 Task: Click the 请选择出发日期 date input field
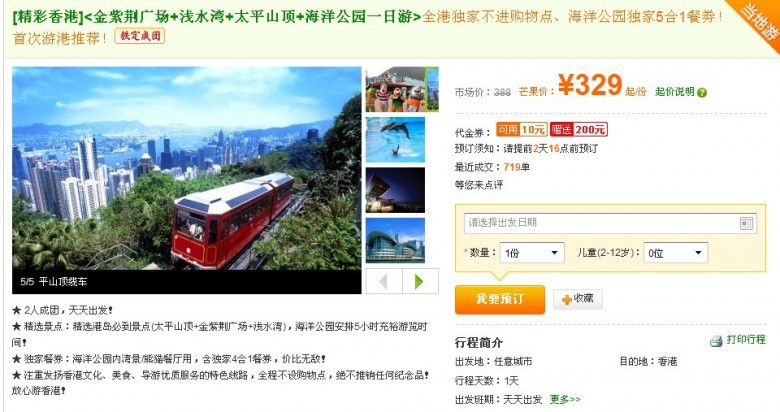tap(610, 223)
